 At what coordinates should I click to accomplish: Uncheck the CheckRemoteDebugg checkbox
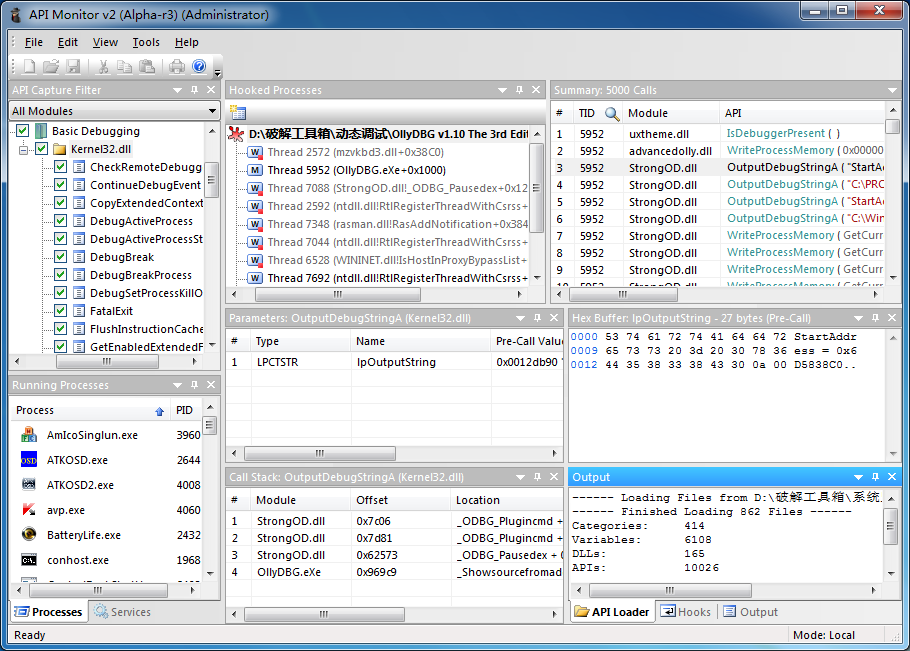[x=60, y=167]
